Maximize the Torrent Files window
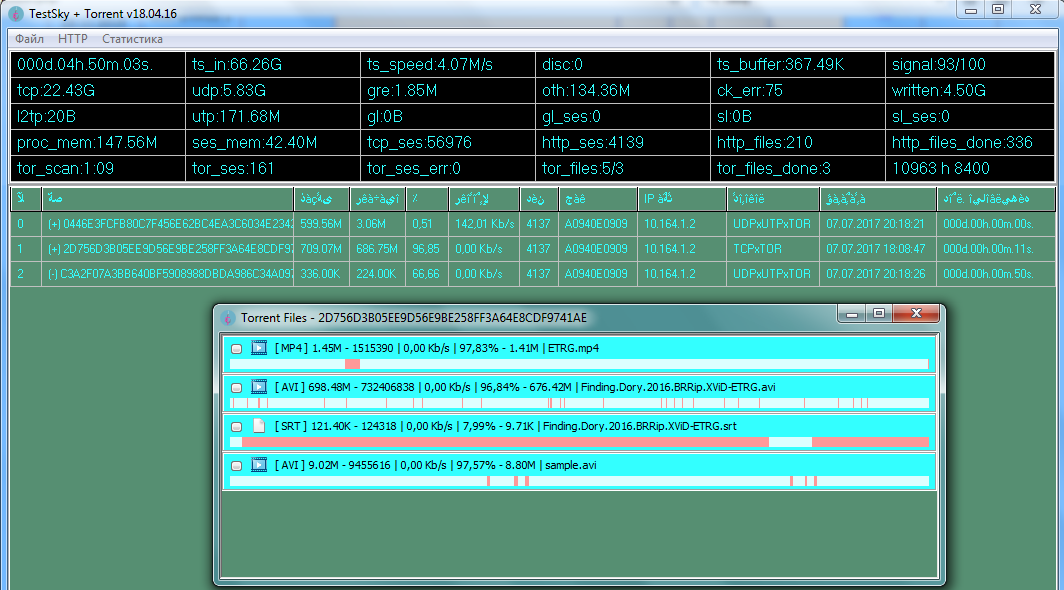This screenshot has width=1064, height=590. point(879,314)
